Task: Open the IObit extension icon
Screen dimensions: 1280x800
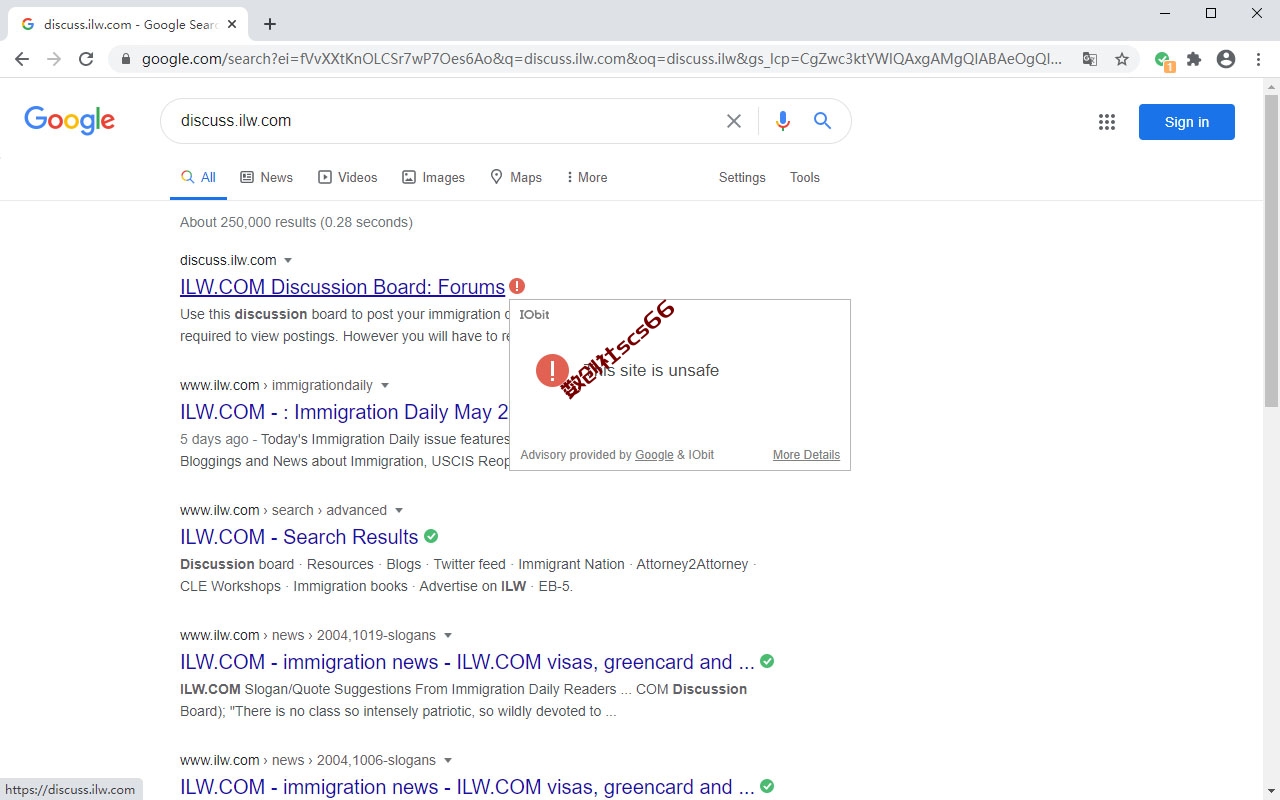Action: point(1163,60)
